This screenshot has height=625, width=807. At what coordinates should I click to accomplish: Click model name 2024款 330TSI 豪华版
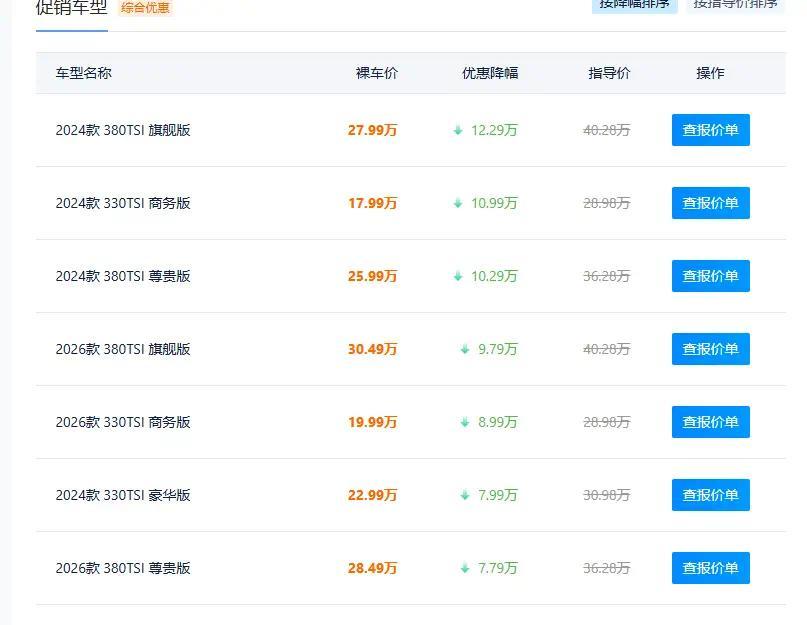[123, 495]
